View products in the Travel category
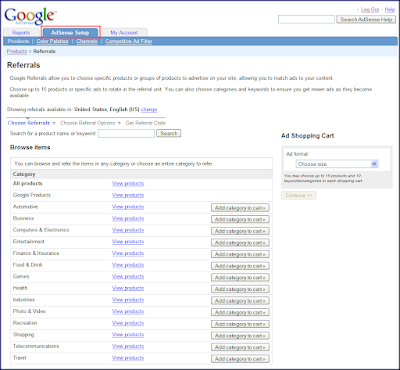 tap(128, 358)
